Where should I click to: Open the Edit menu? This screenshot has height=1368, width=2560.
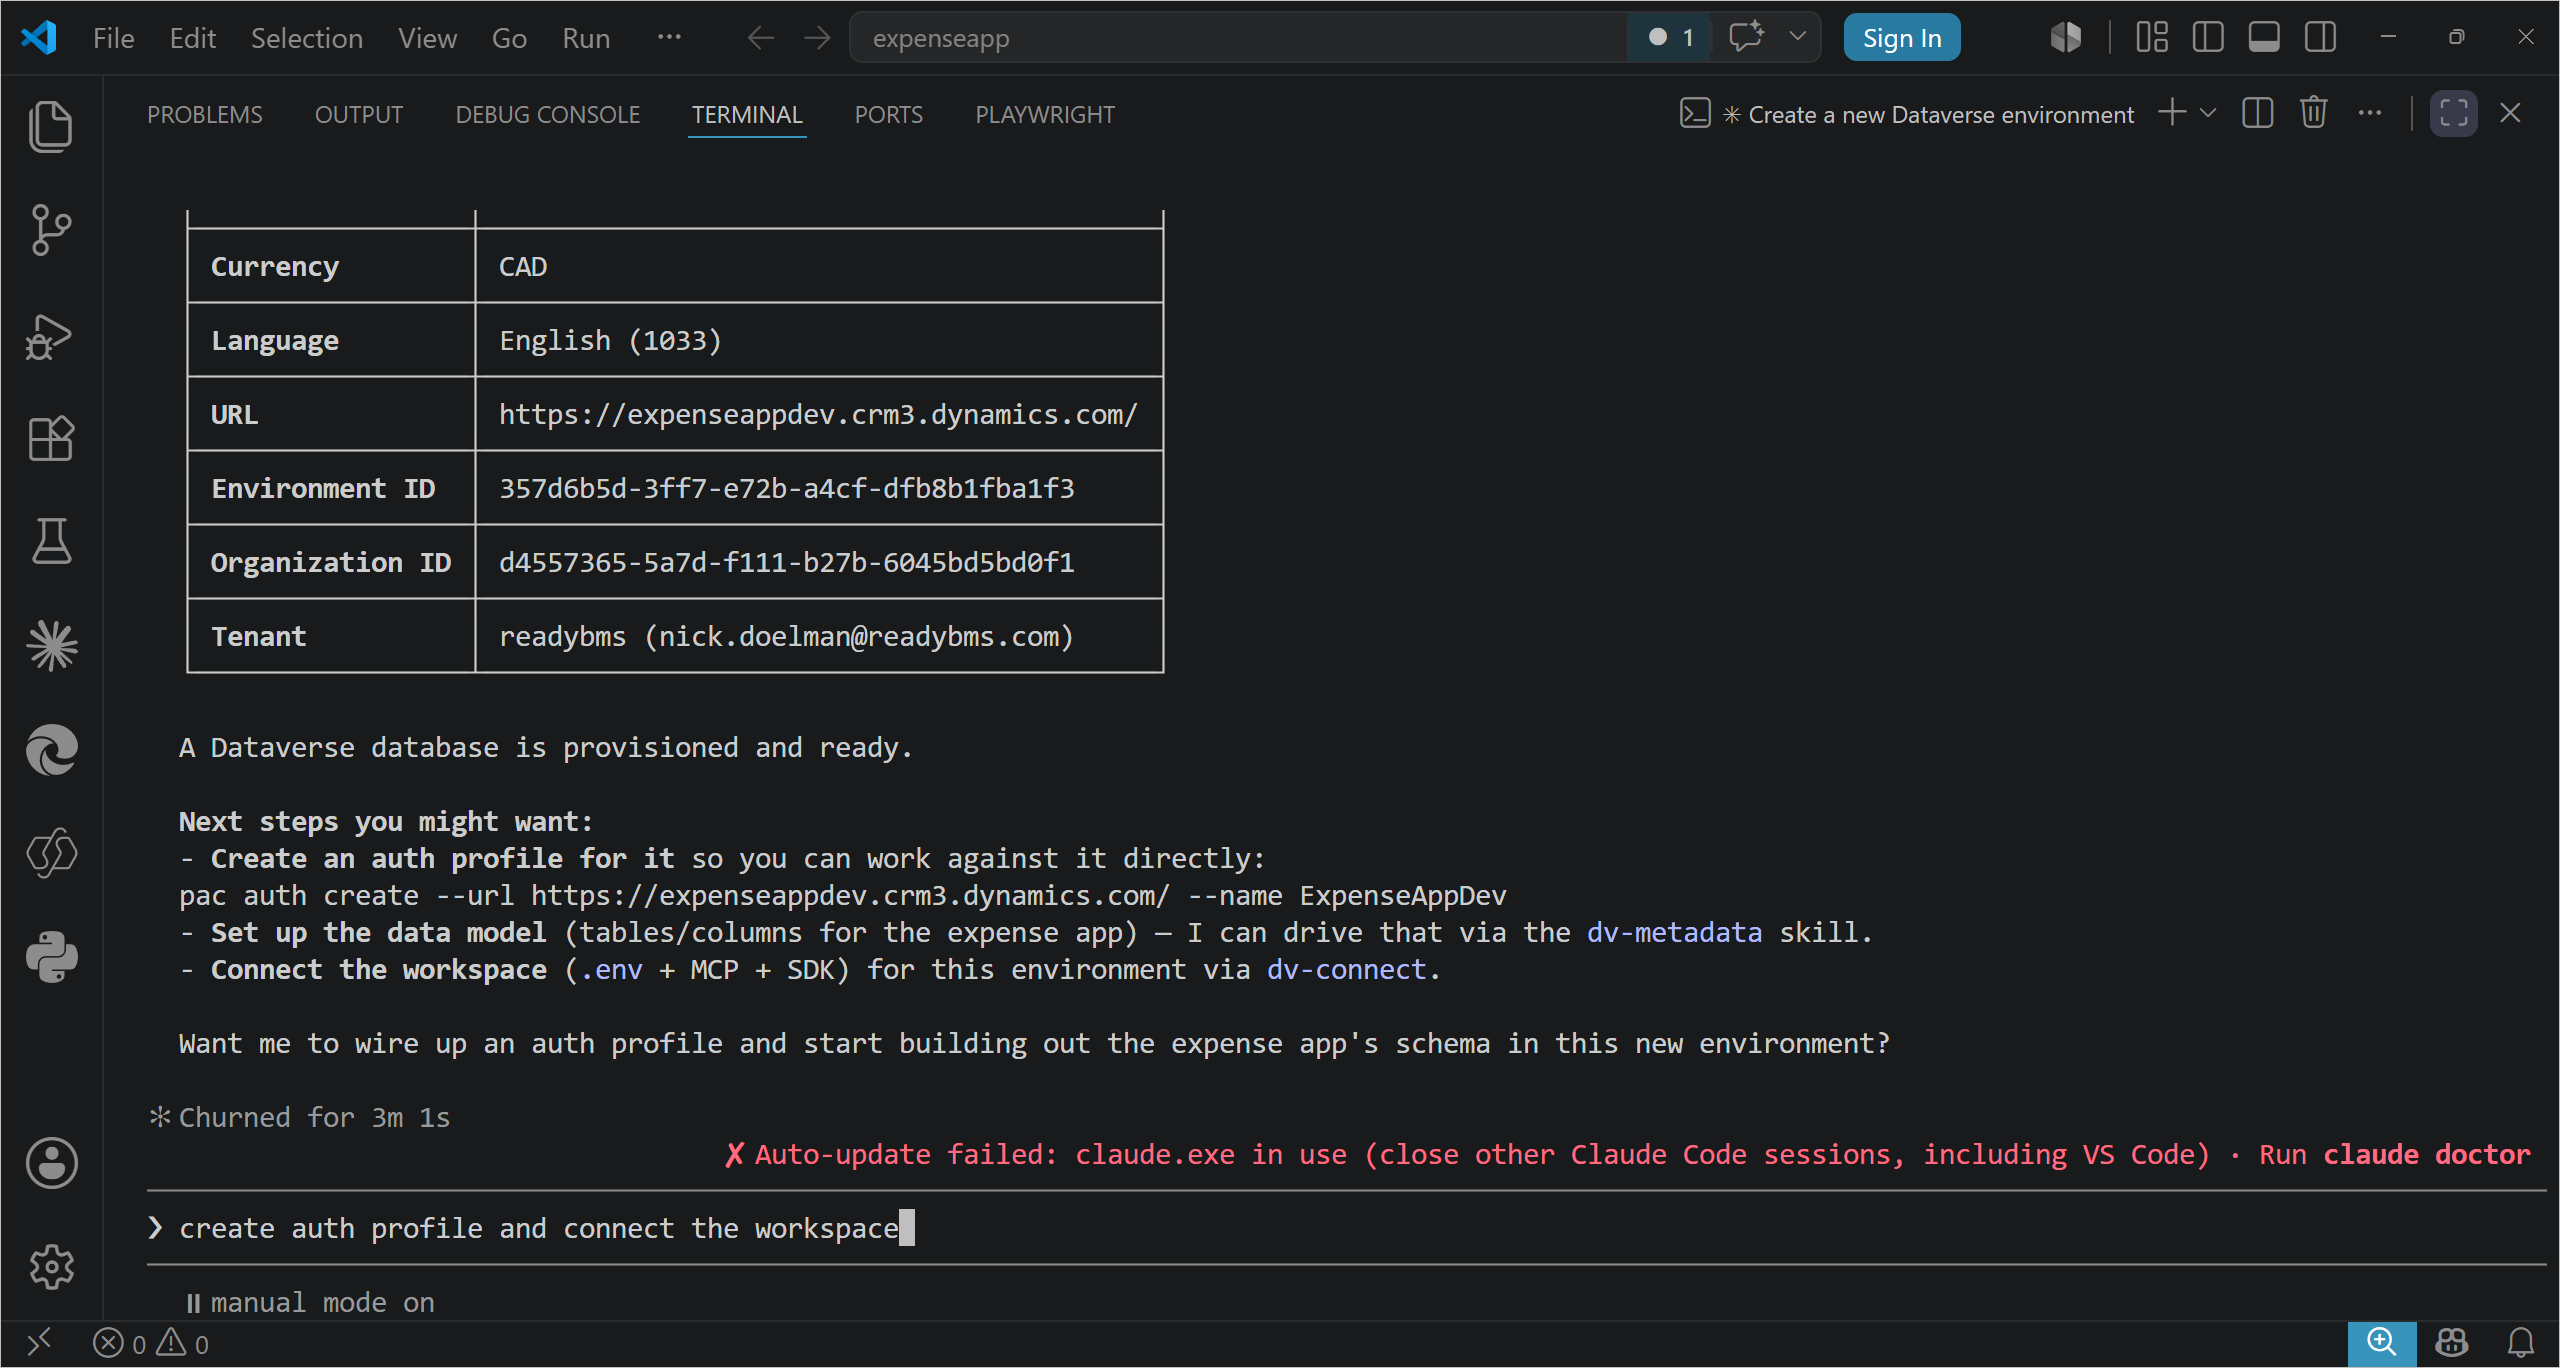click(x=192, y=38)
